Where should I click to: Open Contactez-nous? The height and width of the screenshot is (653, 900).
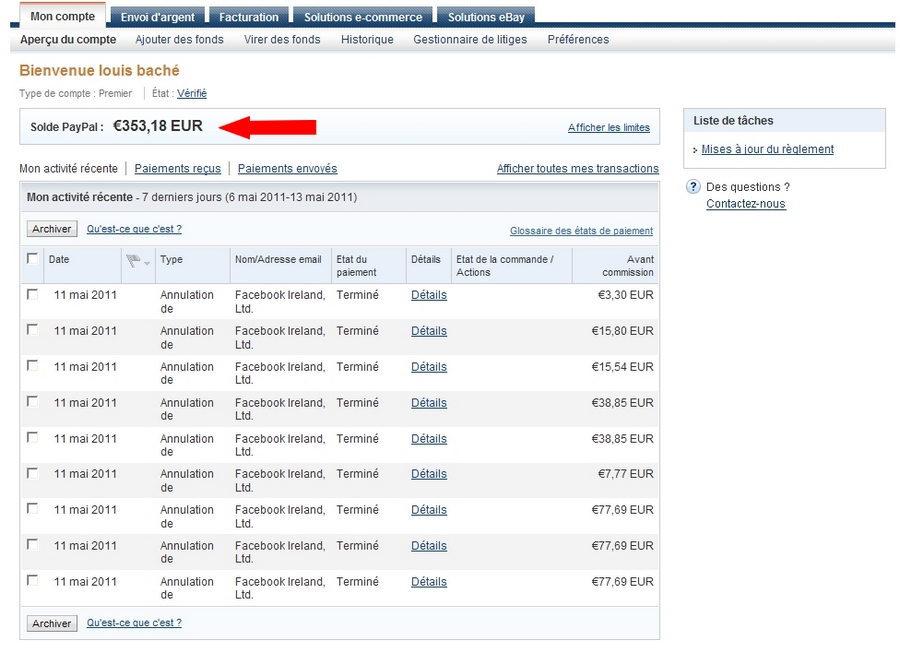744,204
